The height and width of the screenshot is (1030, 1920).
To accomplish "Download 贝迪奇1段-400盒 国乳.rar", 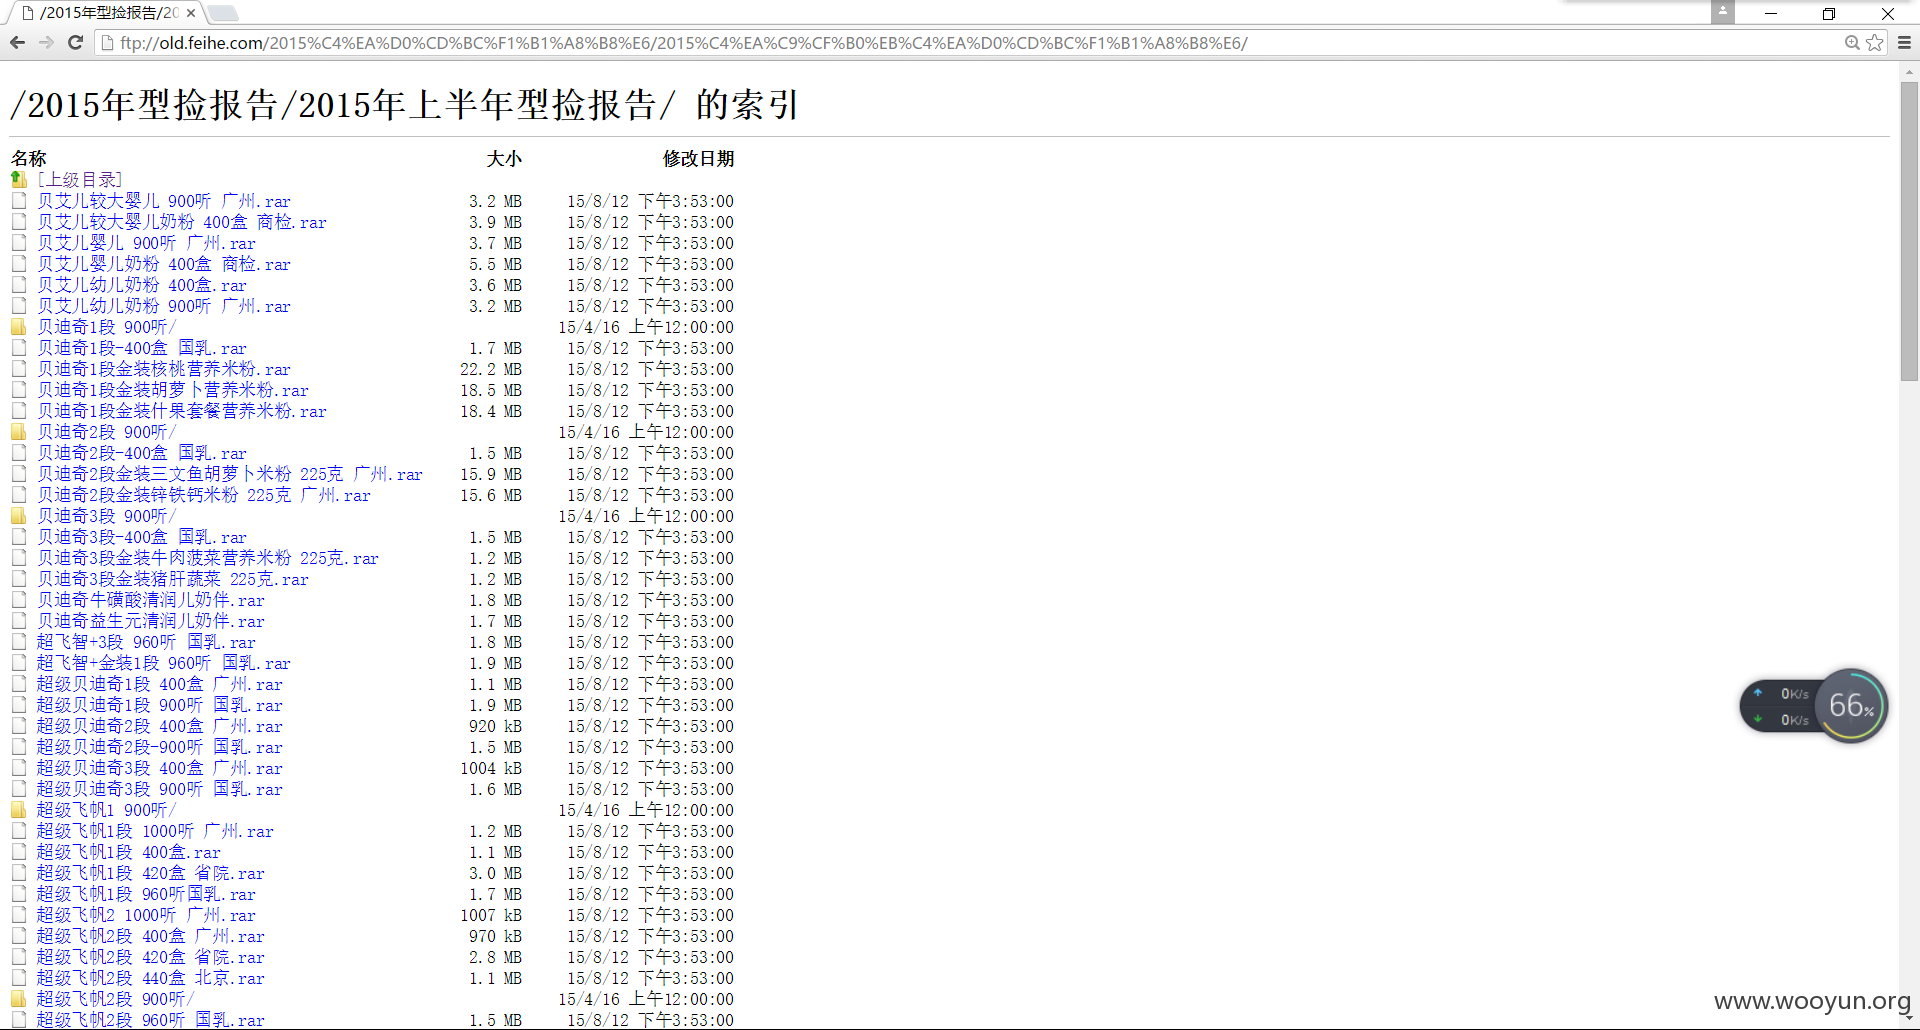I will [x=142, y=348].
